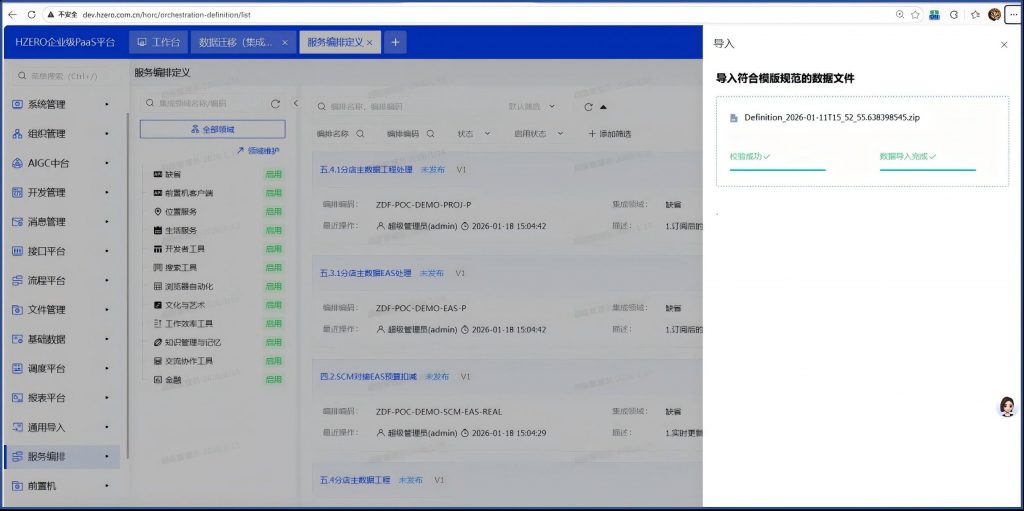Toggle 启用 status for 位置服务
The width and height of the screenshot is (1024, 511).
point(273,211)
